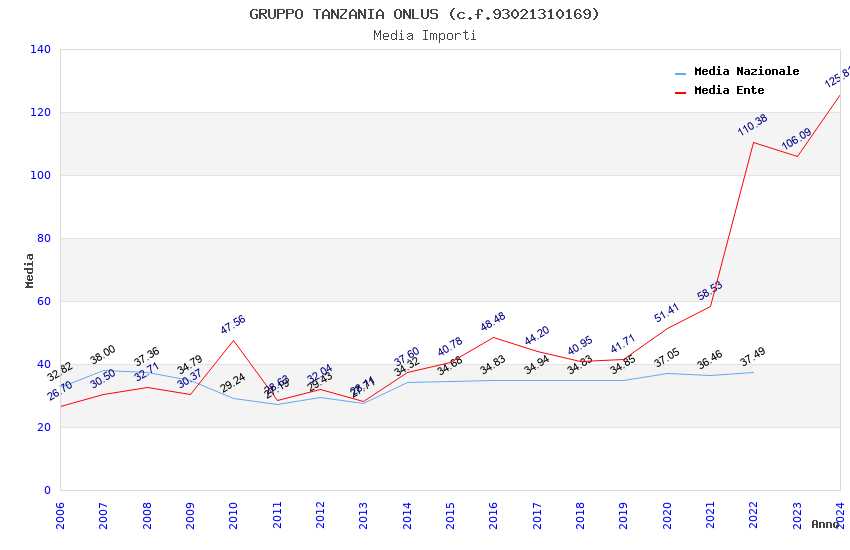Click the 47.56 data label for 2010

coord(233,324)
